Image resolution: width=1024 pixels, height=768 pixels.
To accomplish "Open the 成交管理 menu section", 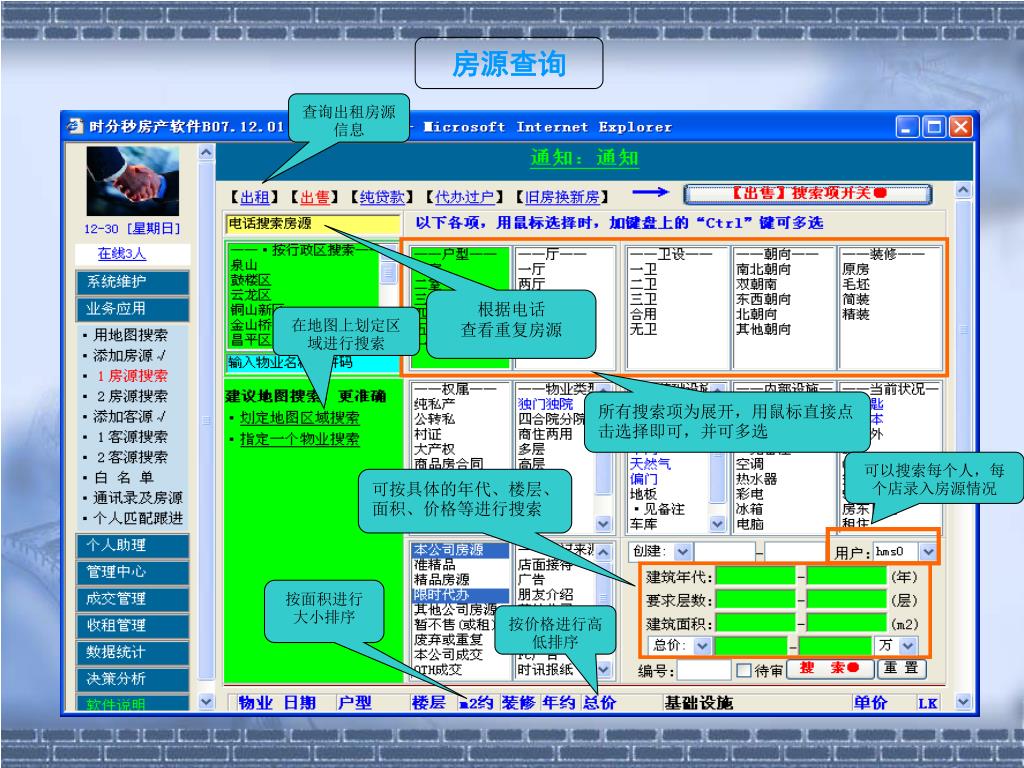I will [x=133, y=599].
